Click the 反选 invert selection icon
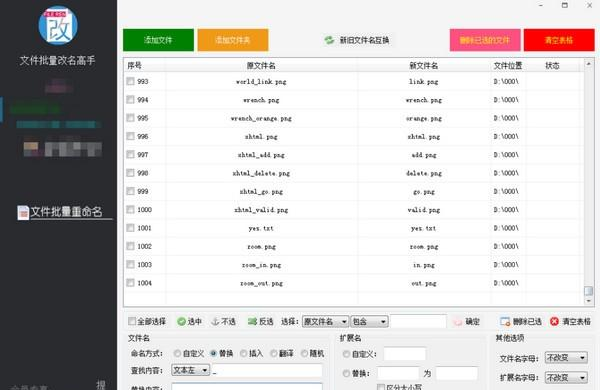 pos(252,321)
